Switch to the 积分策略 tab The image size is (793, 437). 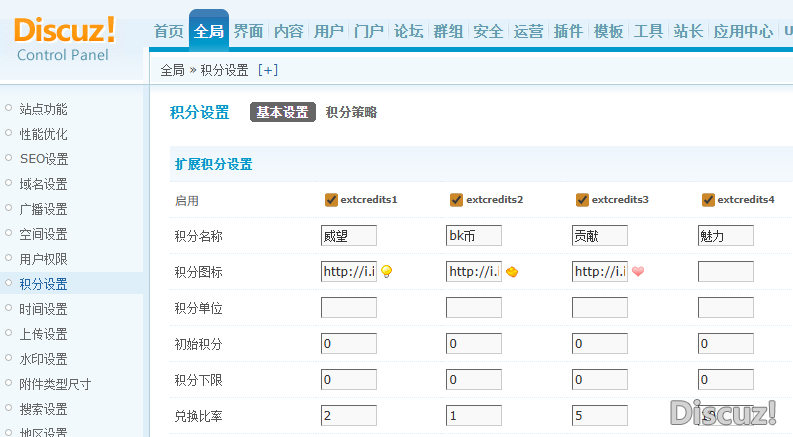(351, 113)
